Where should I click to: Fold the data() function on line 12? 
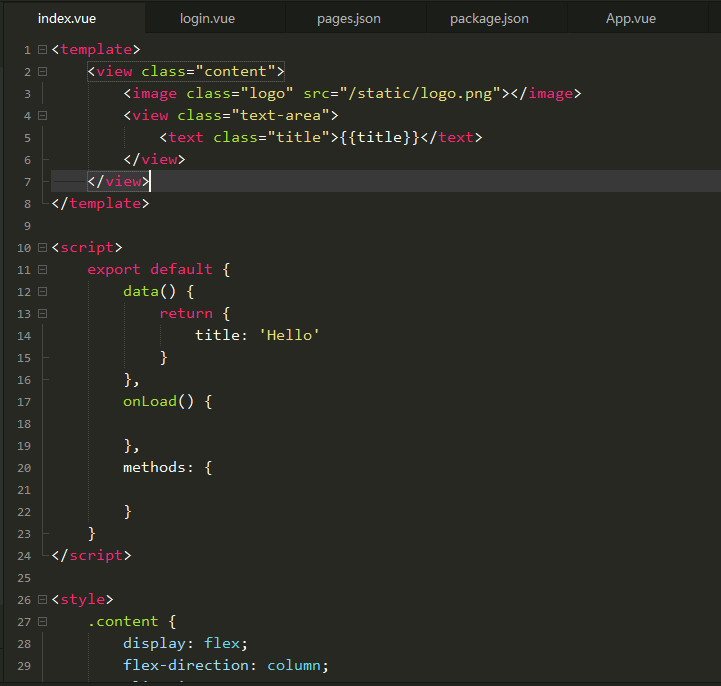(x=42, y=291)
